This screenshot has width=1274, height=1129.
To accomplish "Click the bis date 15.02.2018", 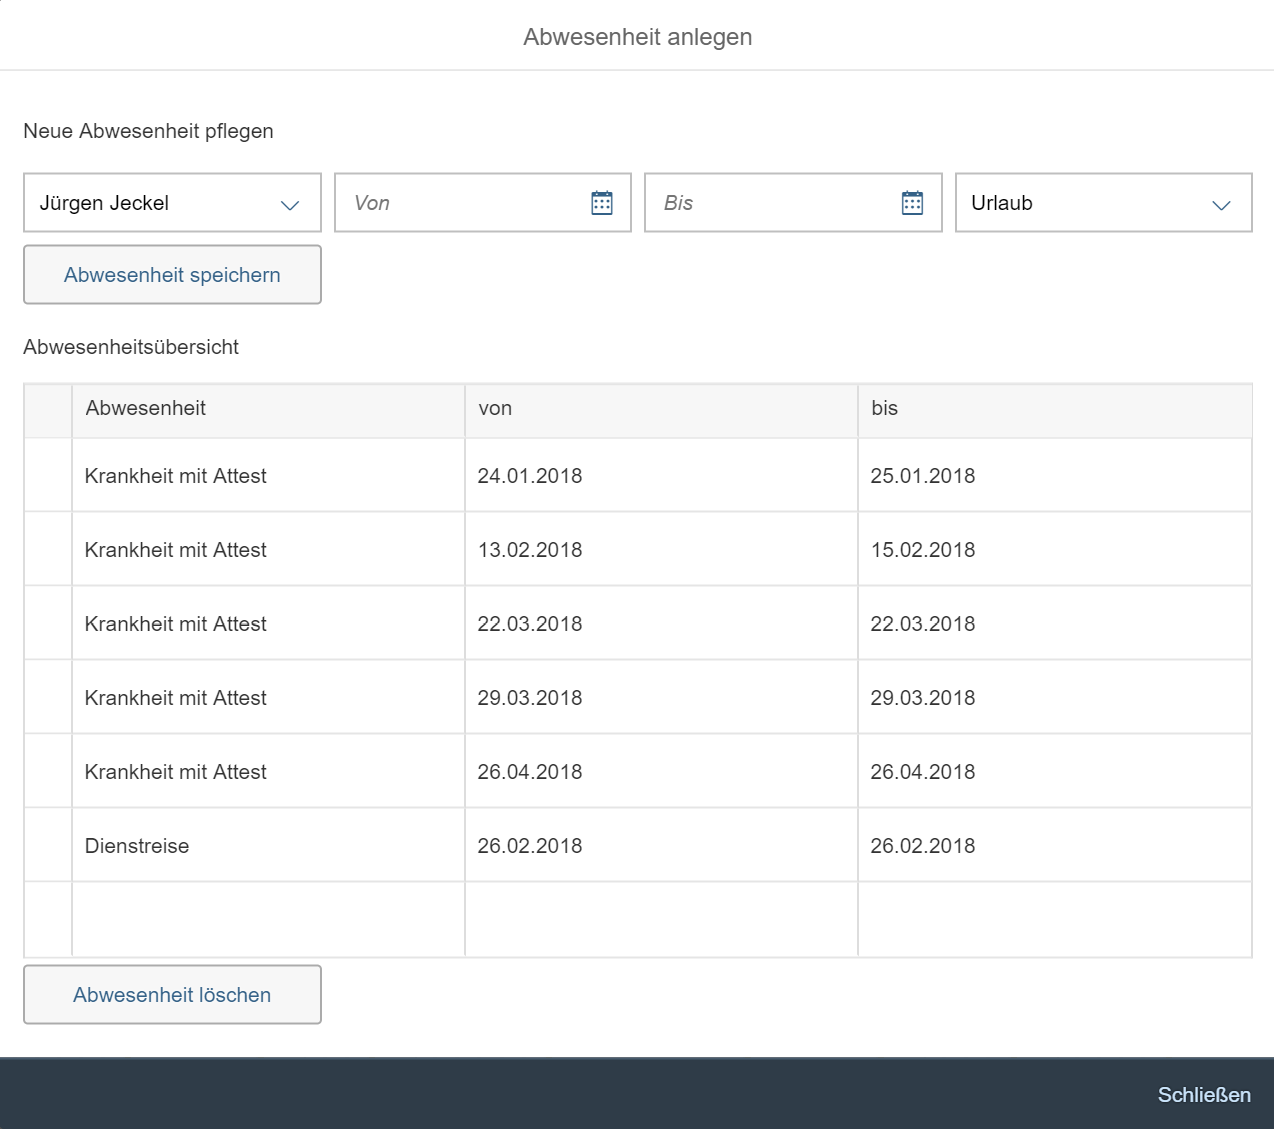I will (923, 550).
